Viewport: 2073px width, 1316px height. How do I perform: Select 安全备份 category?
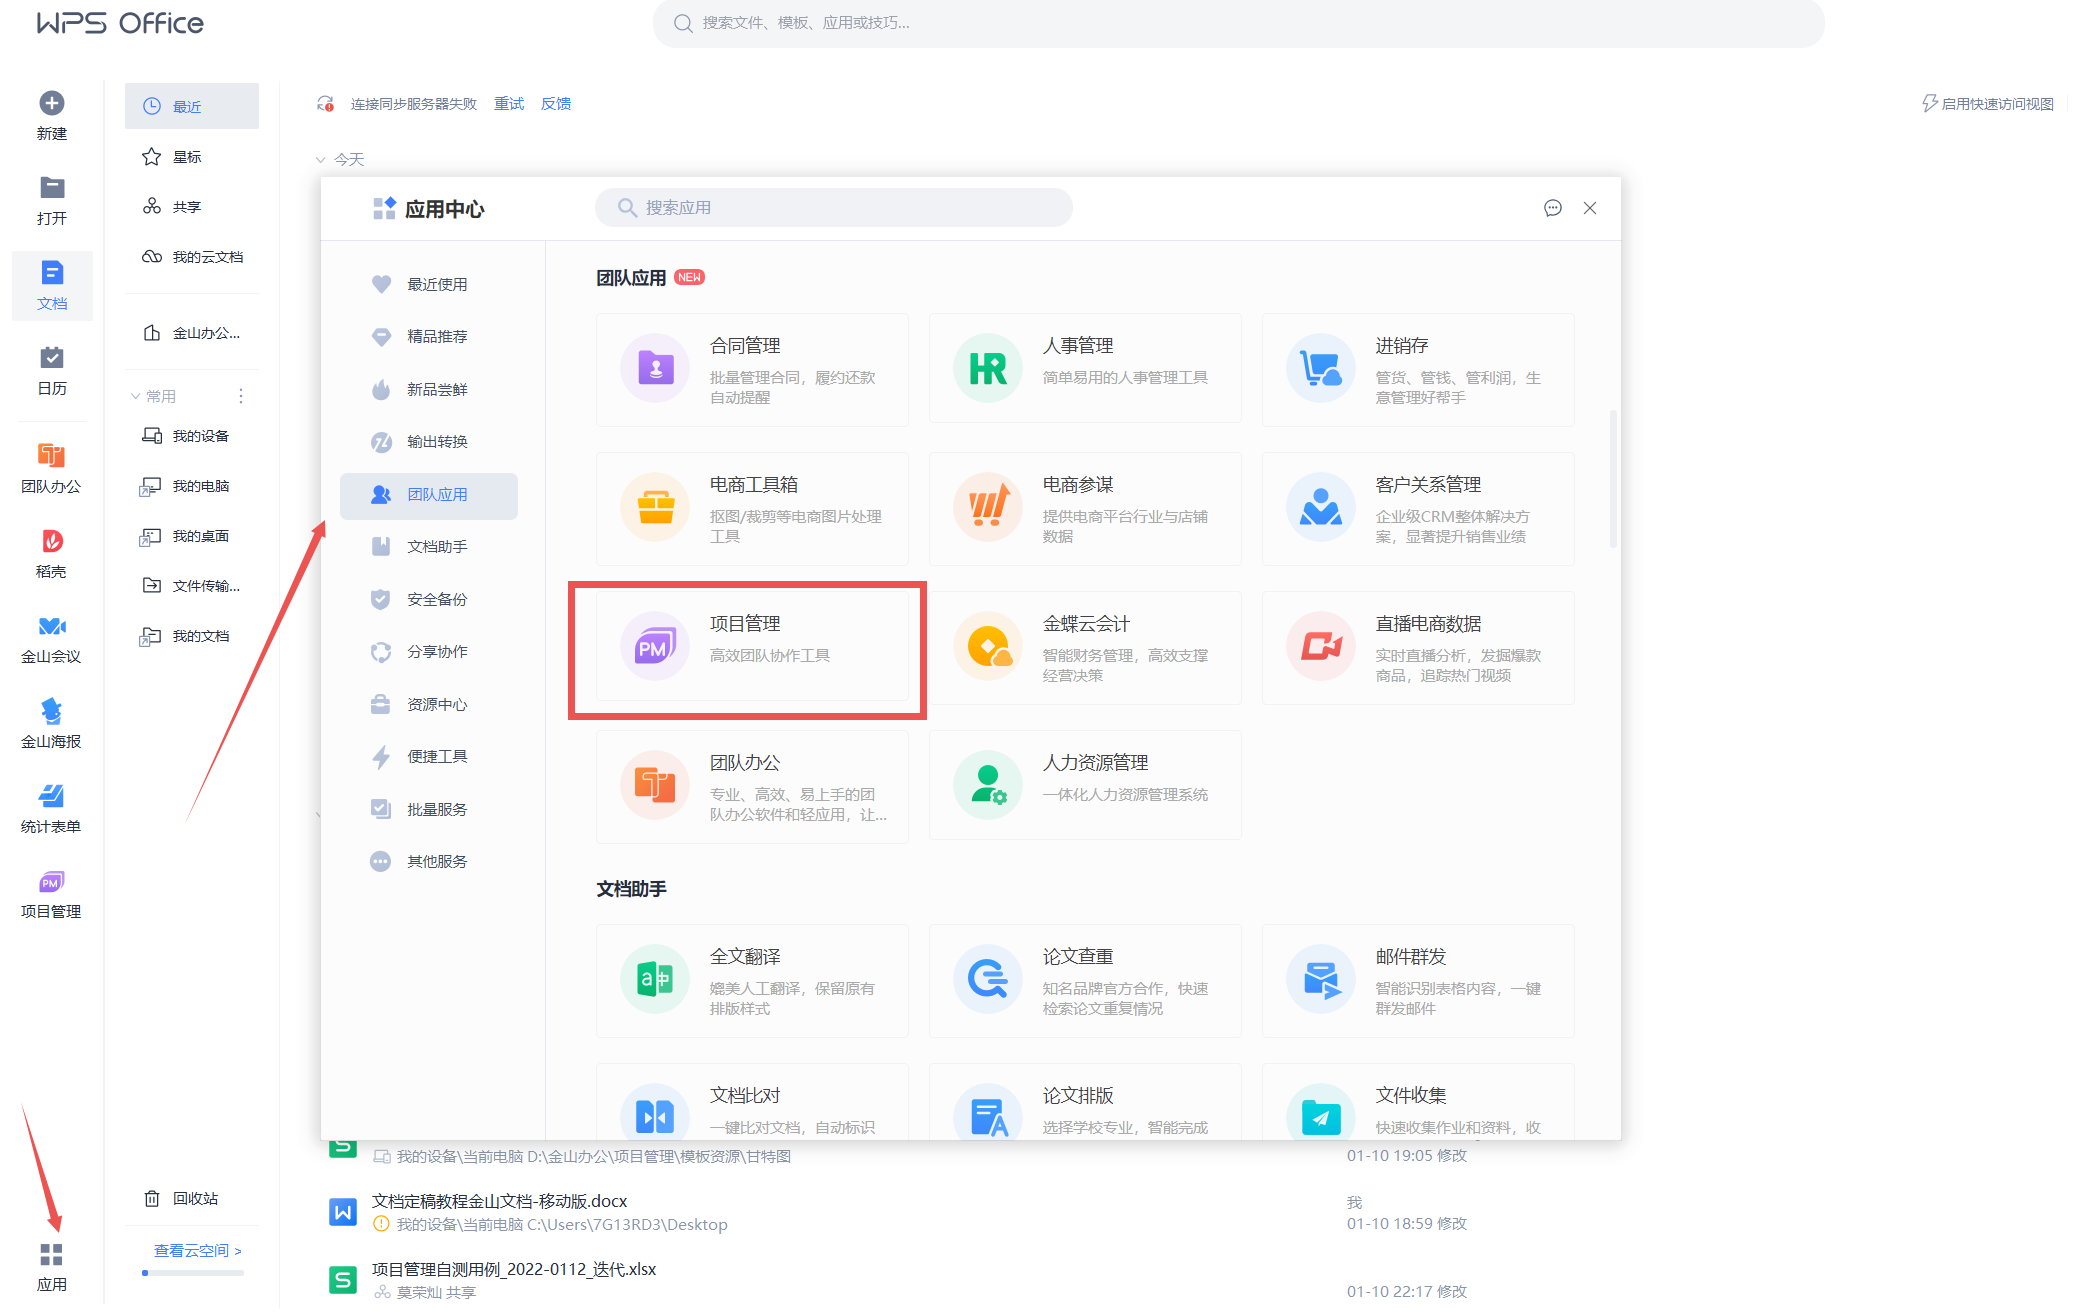click(x=429, y=600)
